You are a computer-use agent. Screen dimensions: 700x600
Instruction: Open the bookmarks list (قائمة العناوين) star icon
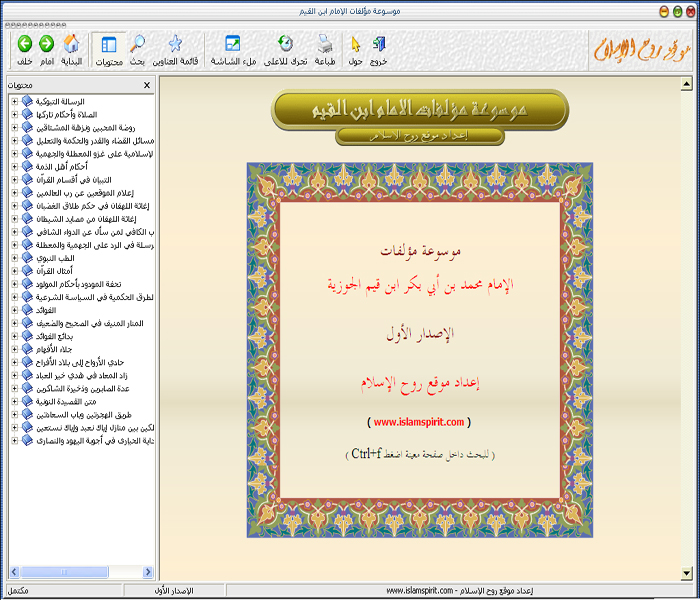tap(175, 44)
